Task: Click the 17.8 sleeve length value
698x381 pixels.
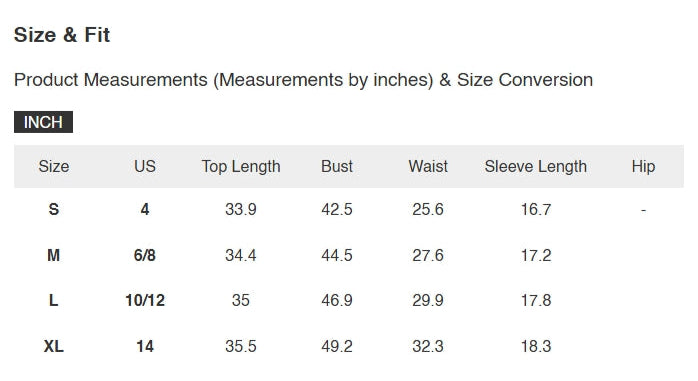Action: 536,300
